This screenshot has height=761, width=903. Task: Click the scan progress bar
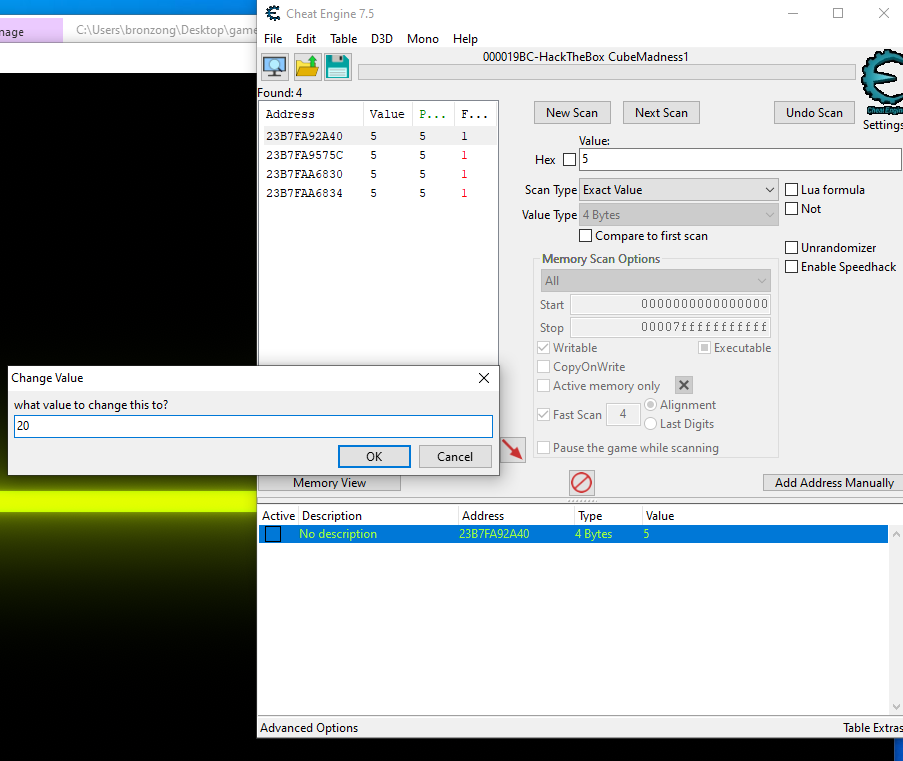pyautogui.click(x=606, y=72)
